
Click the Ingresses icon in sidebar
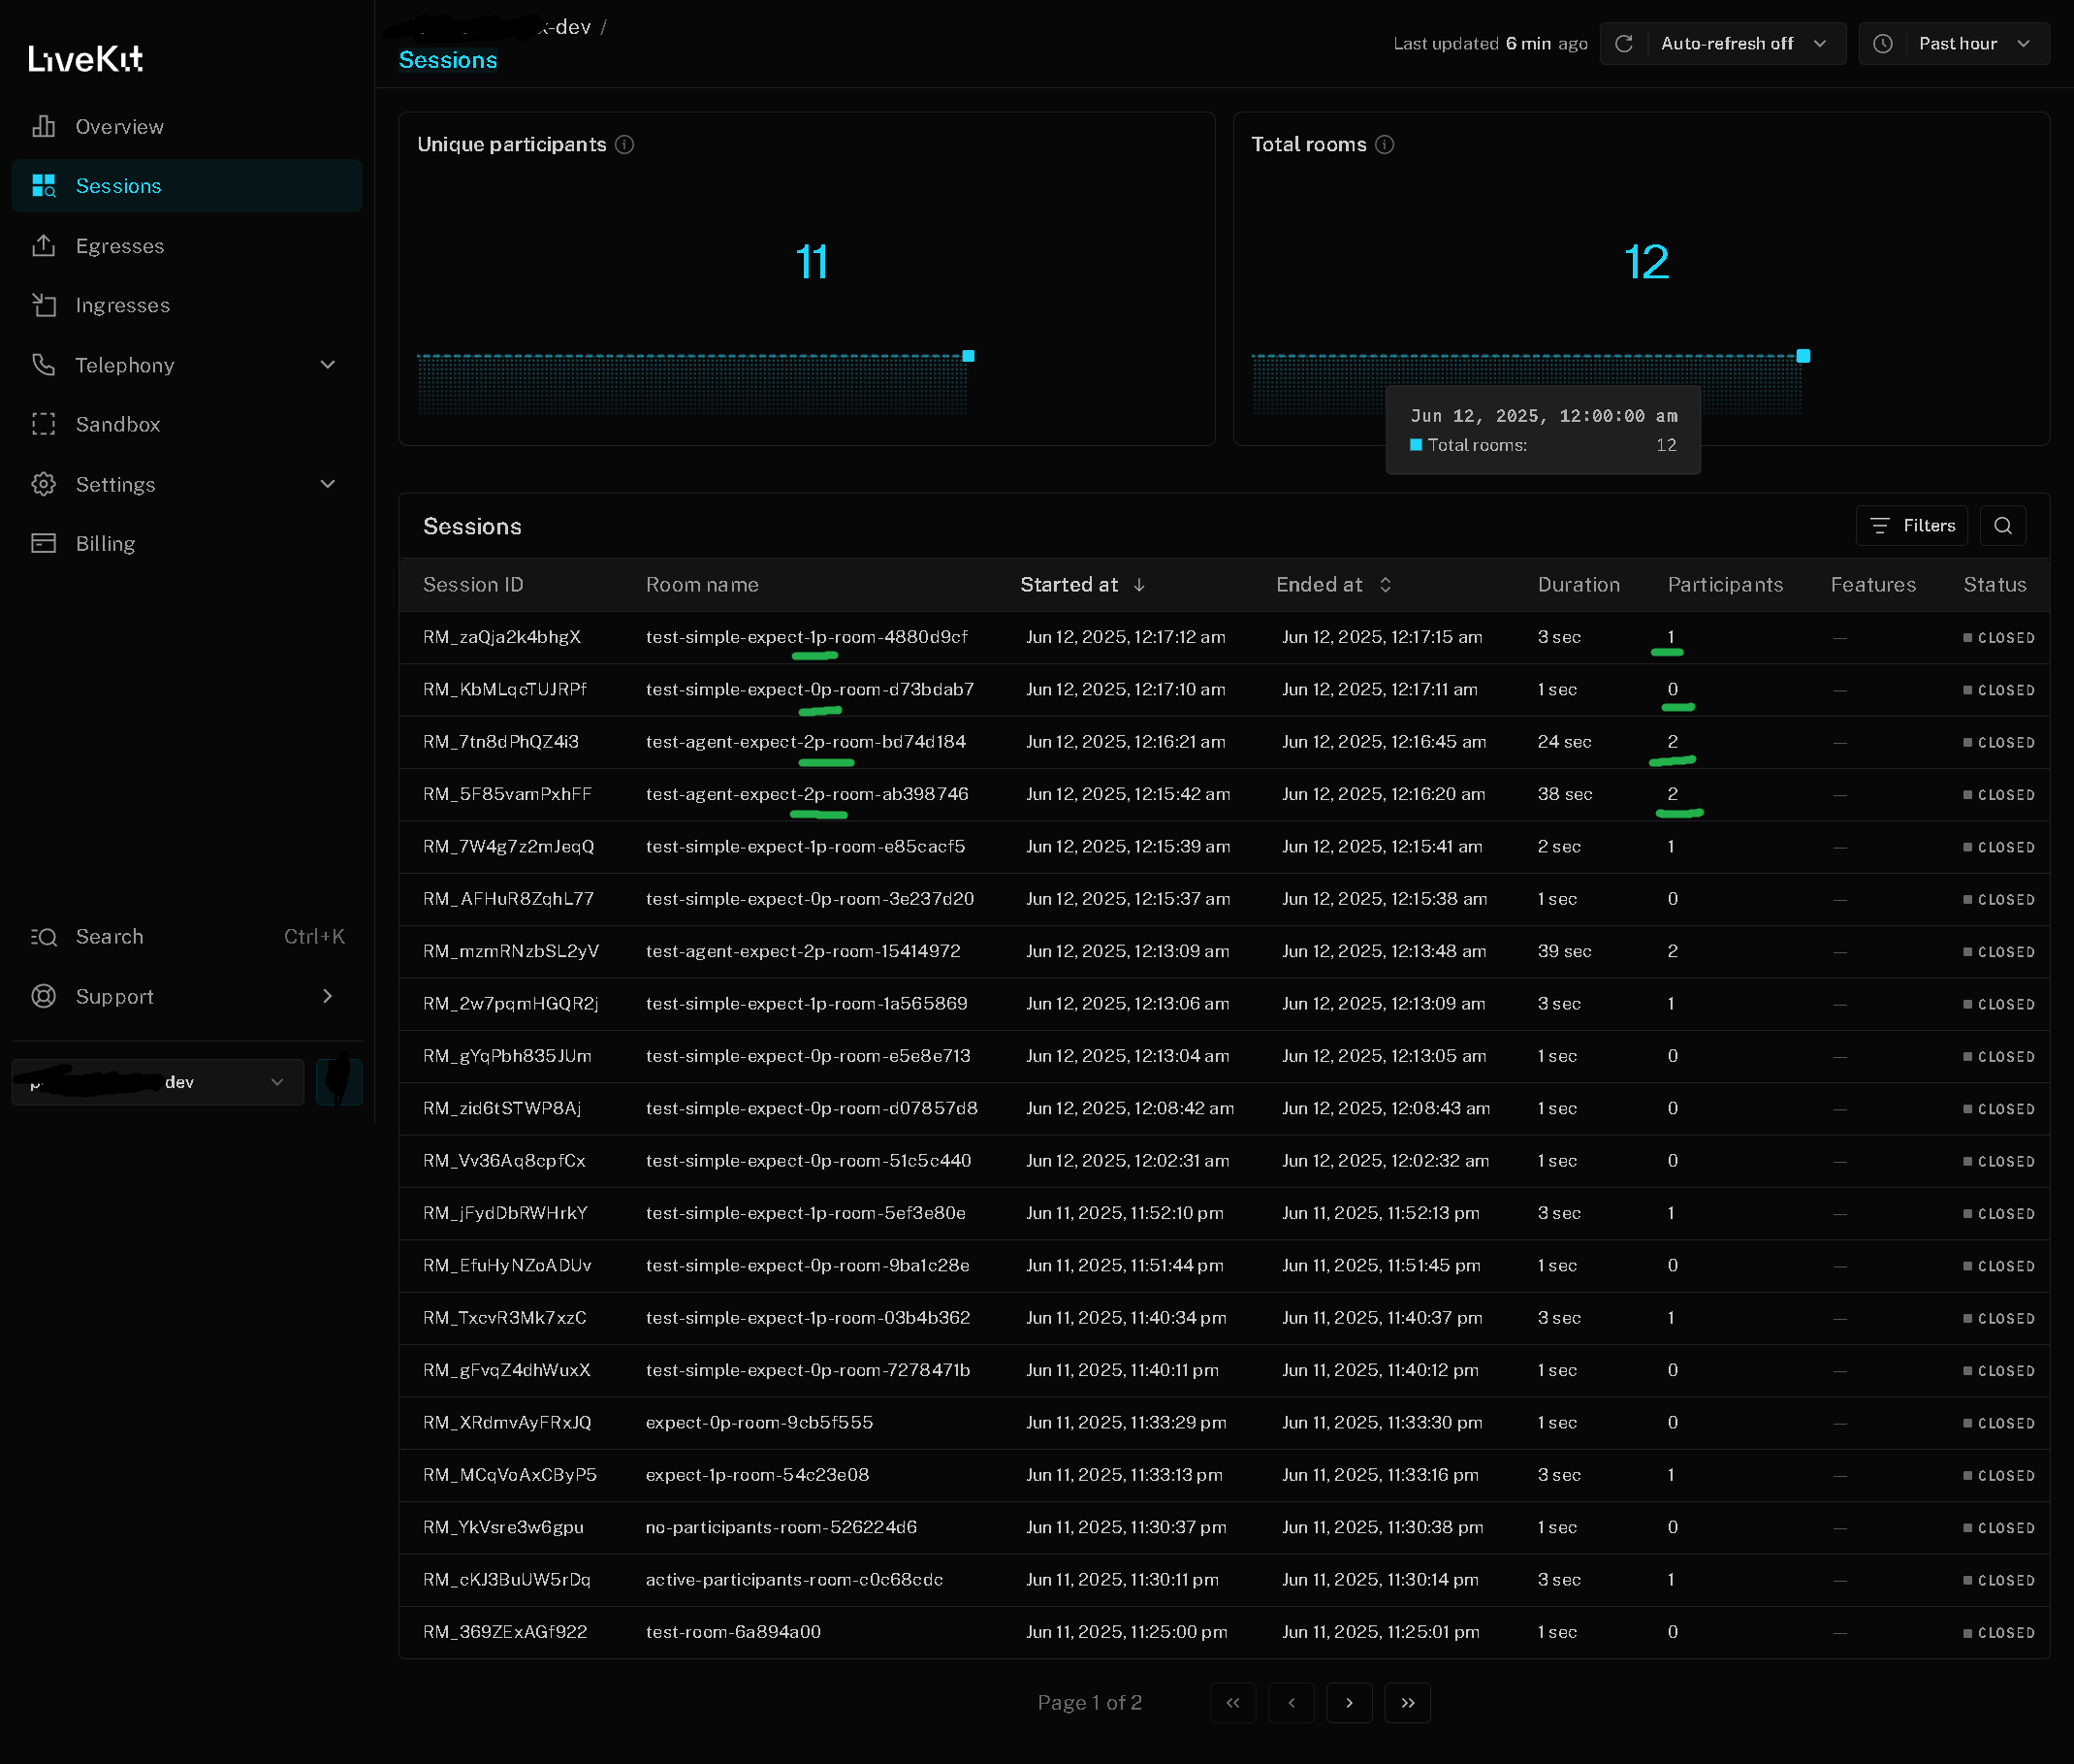point(44,305)
